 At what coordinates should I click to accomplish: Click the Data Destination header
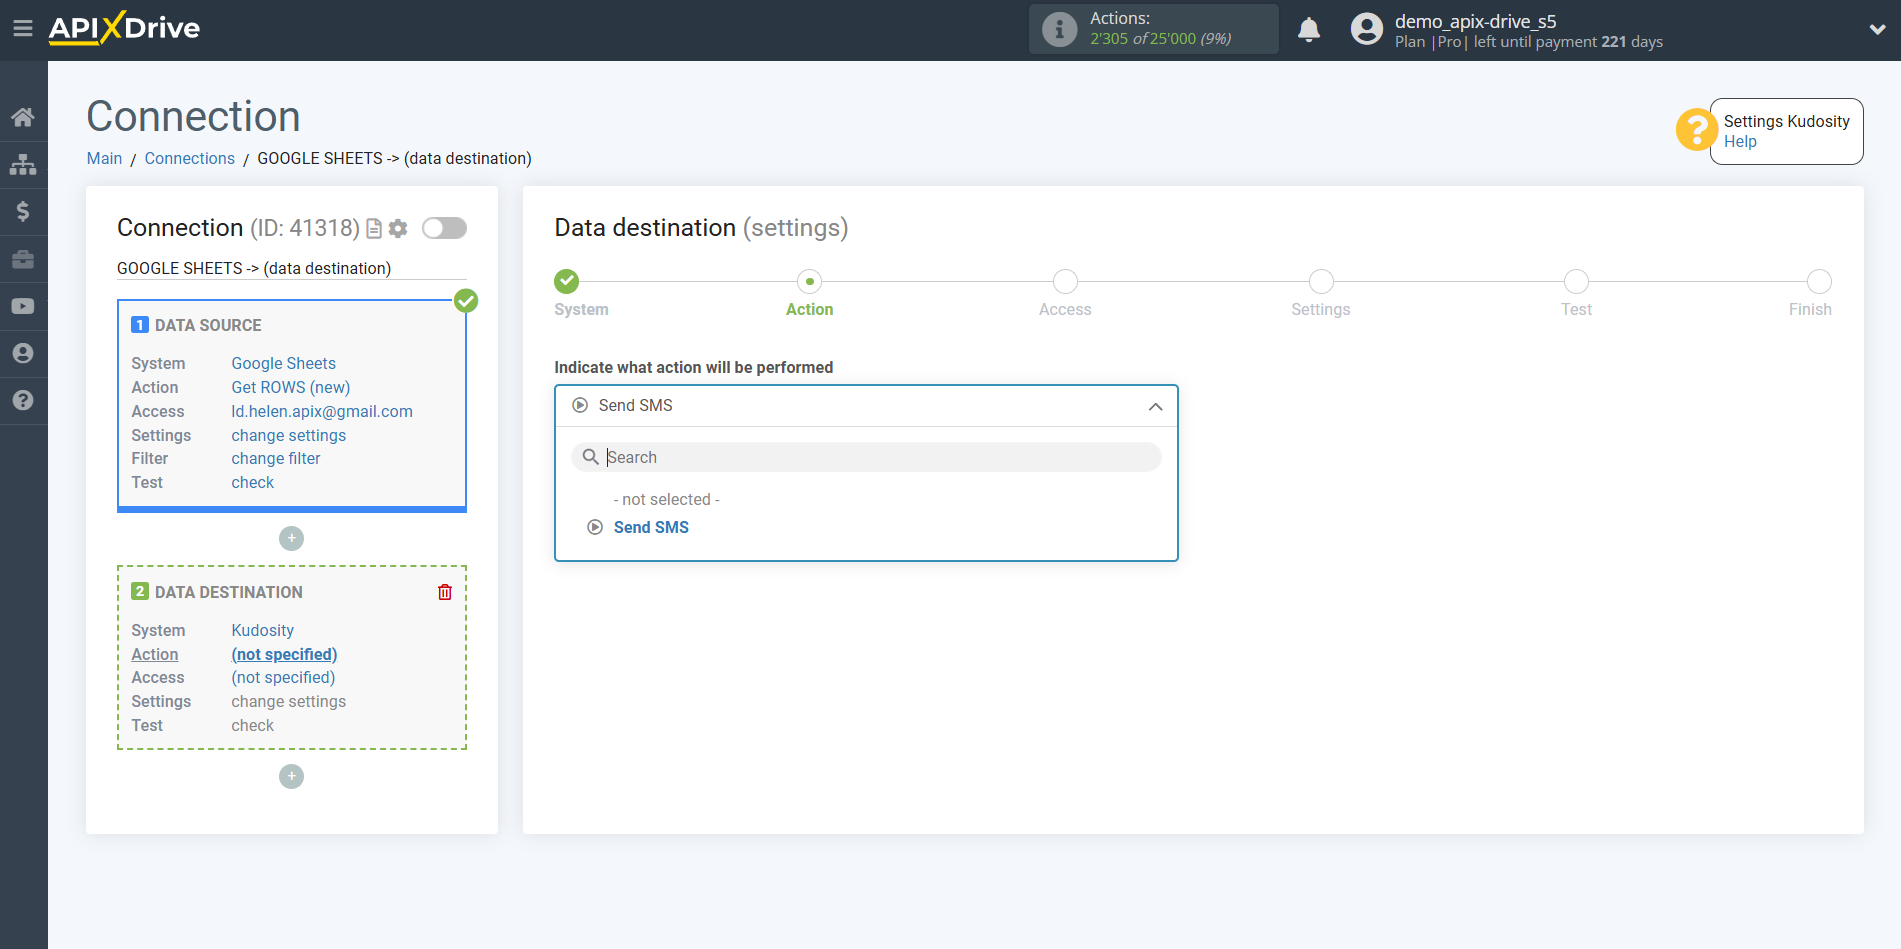228,592
